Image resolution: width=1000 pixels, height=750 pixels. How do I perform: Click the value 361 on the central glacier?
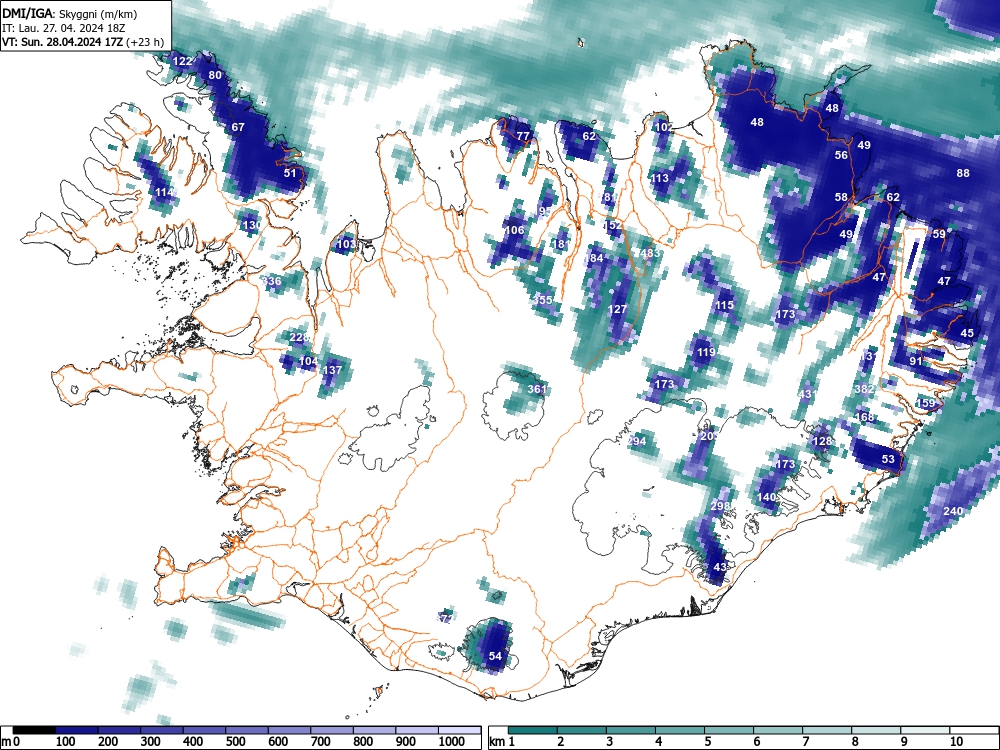pos(537,389)
